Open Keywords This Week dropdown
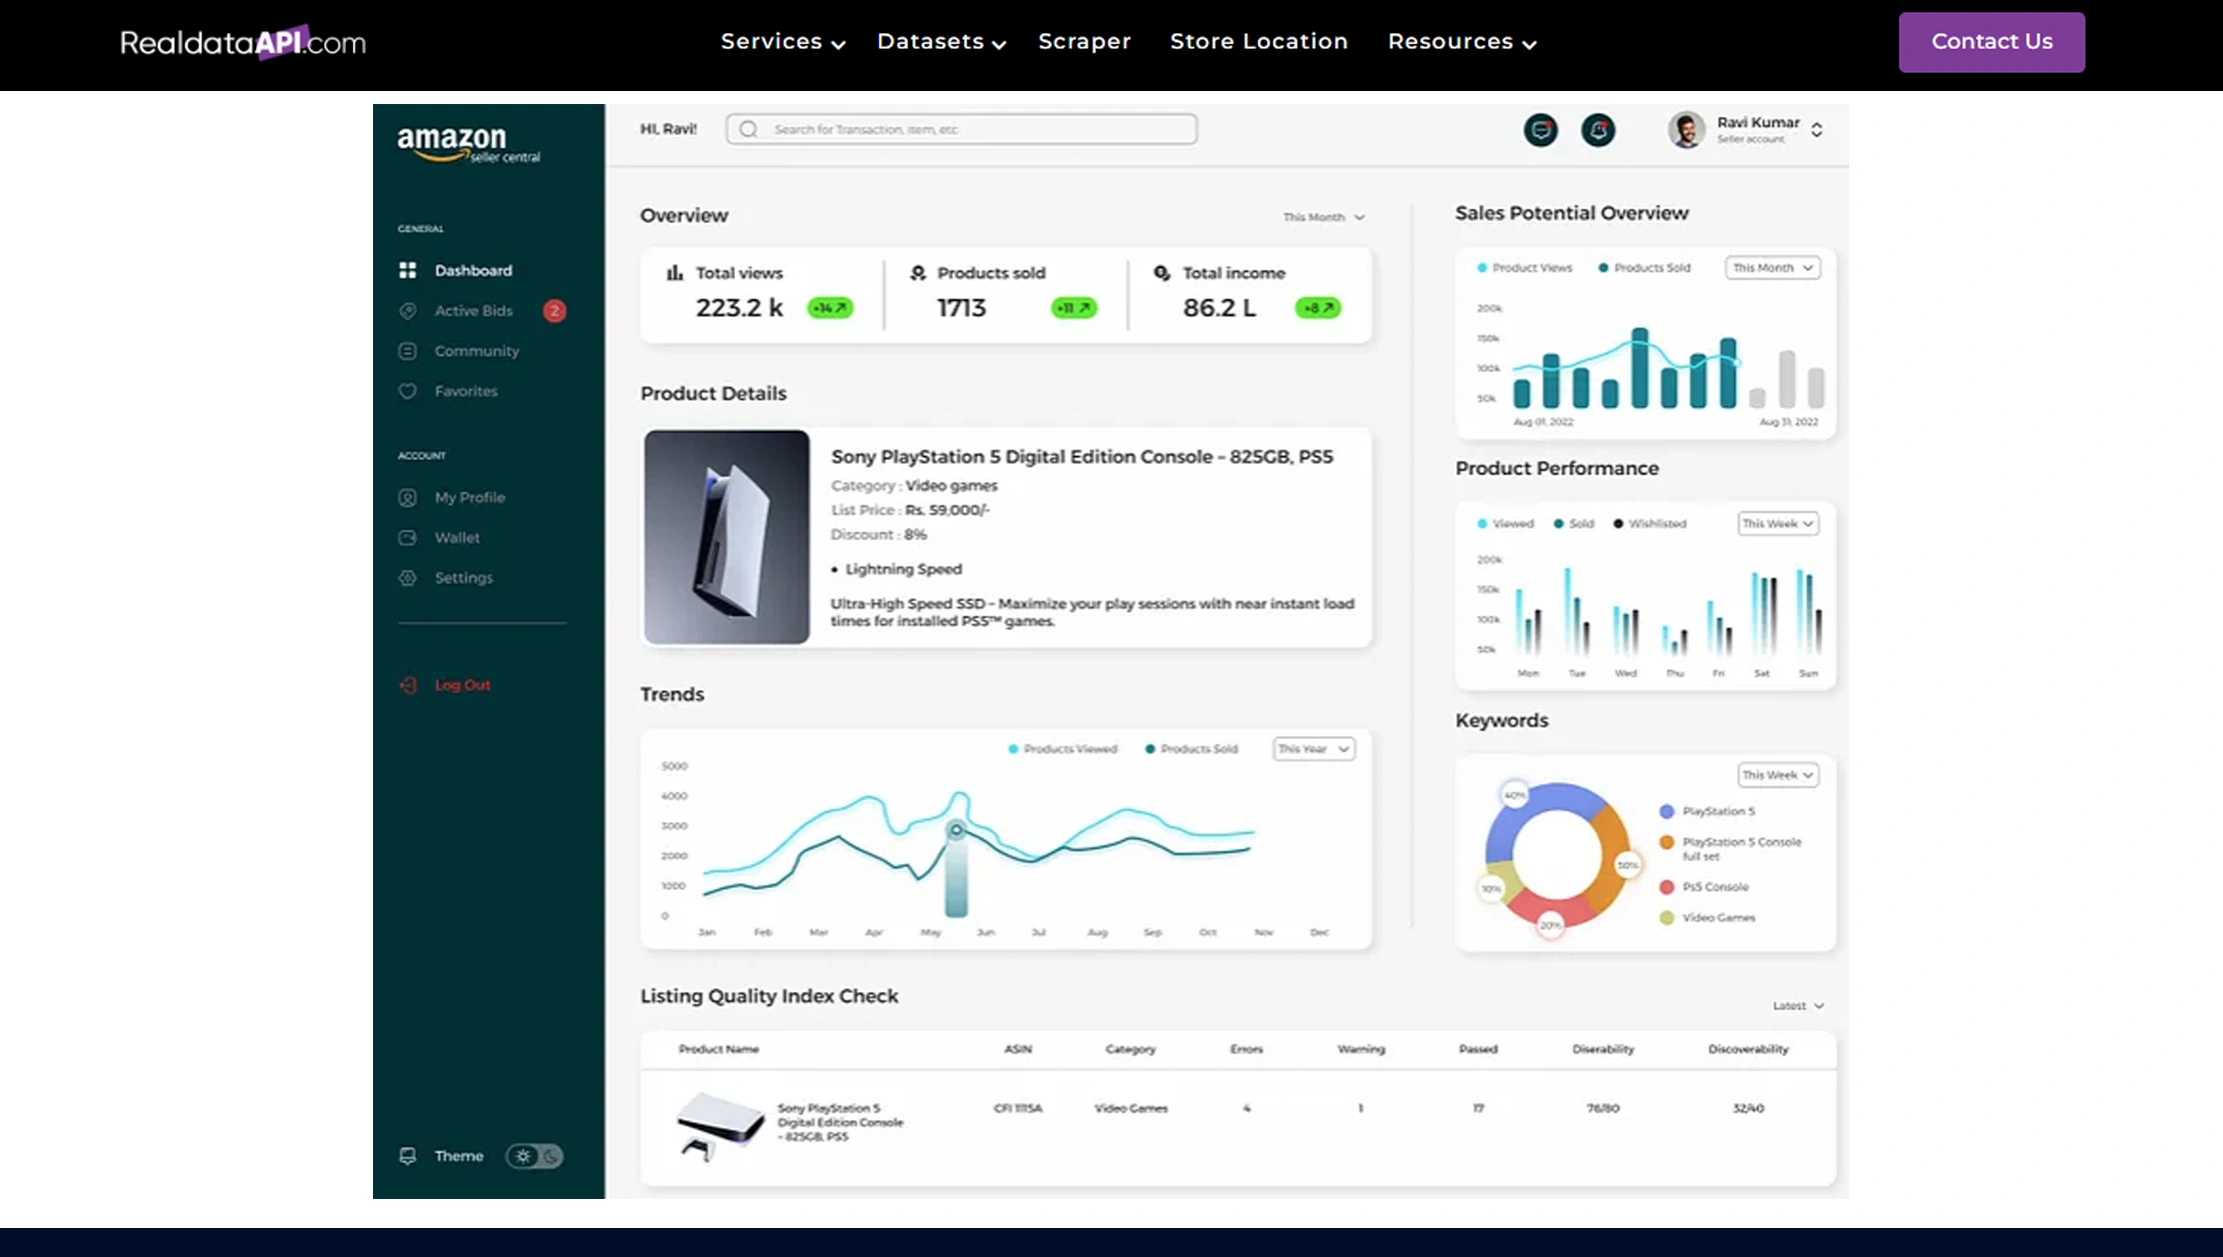The width and height of the screenshot is (2223, 1257). 1777,775
